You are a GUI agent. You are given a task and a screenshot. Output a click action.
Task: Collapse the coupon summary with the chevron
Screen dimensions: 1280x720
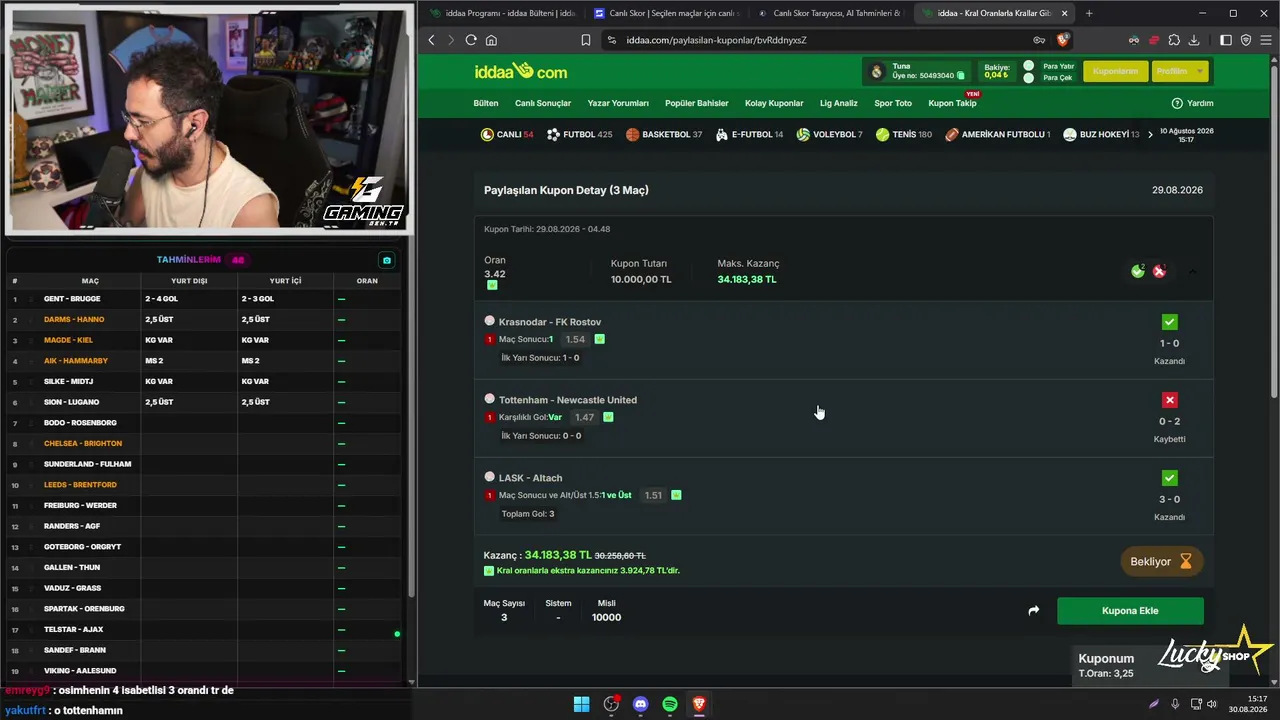[1192, 271]
